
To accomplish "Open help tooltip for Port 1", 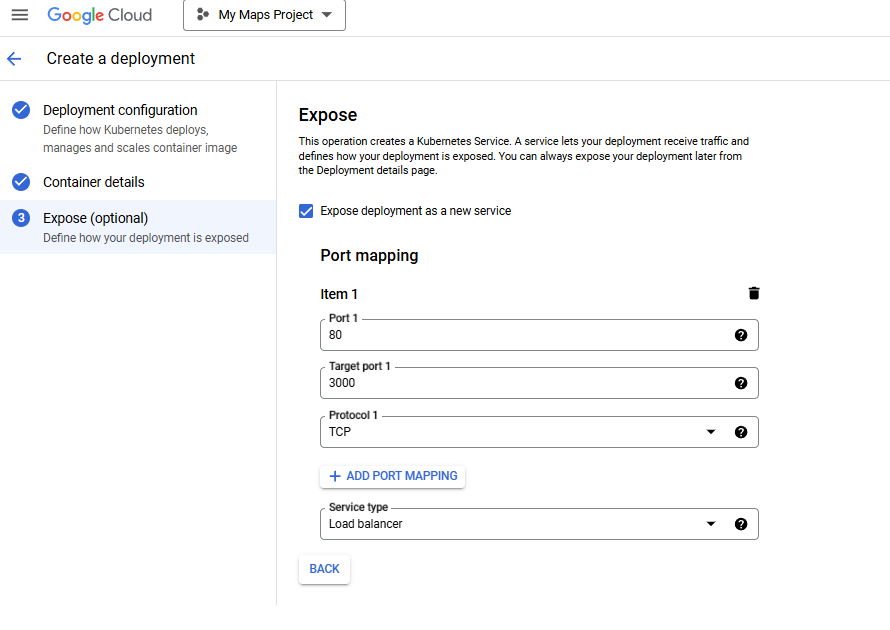I will pos(741,335).
